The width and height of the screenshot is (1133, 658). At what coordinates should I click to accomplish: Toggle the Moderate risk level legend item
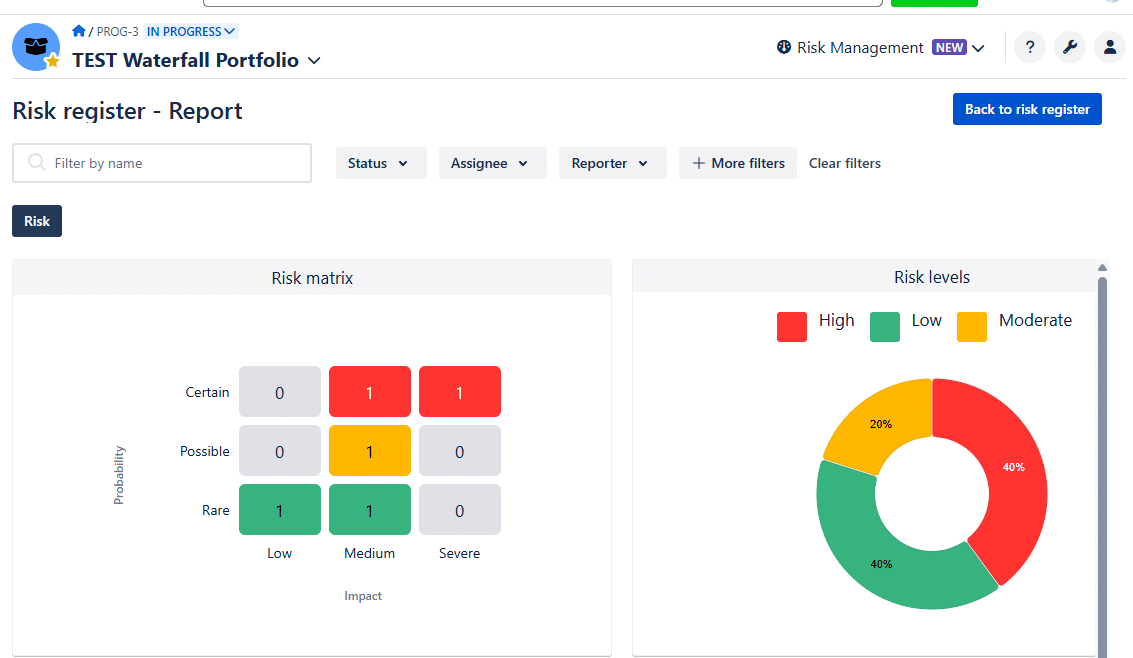coord(1014,323)
